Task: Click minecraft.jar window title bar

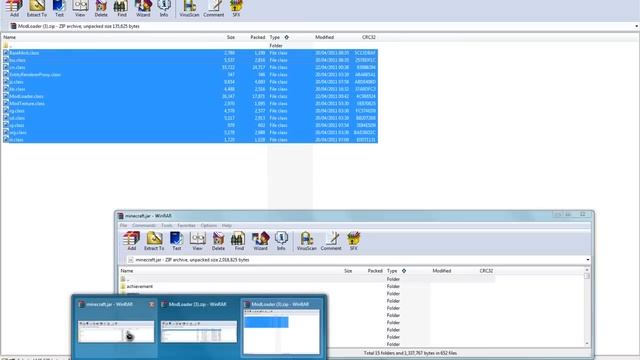Action: [x=354, y=216]
